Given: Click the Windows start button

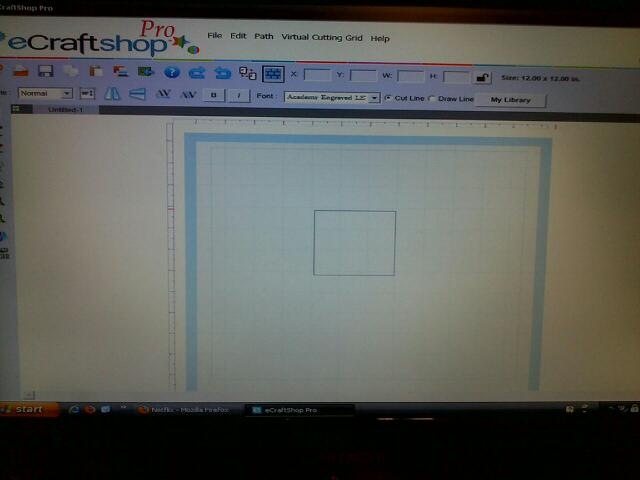Looking at the screenshot, I should click(x=29, y=409).
